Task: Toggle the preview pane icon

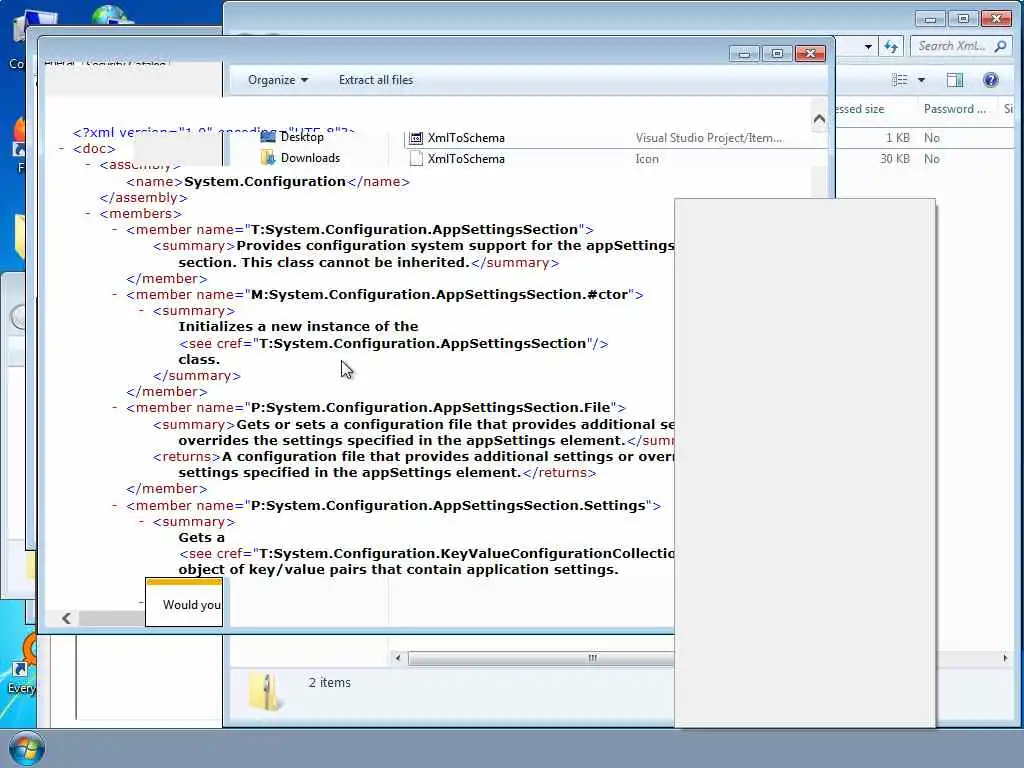Action: [955, 80]
